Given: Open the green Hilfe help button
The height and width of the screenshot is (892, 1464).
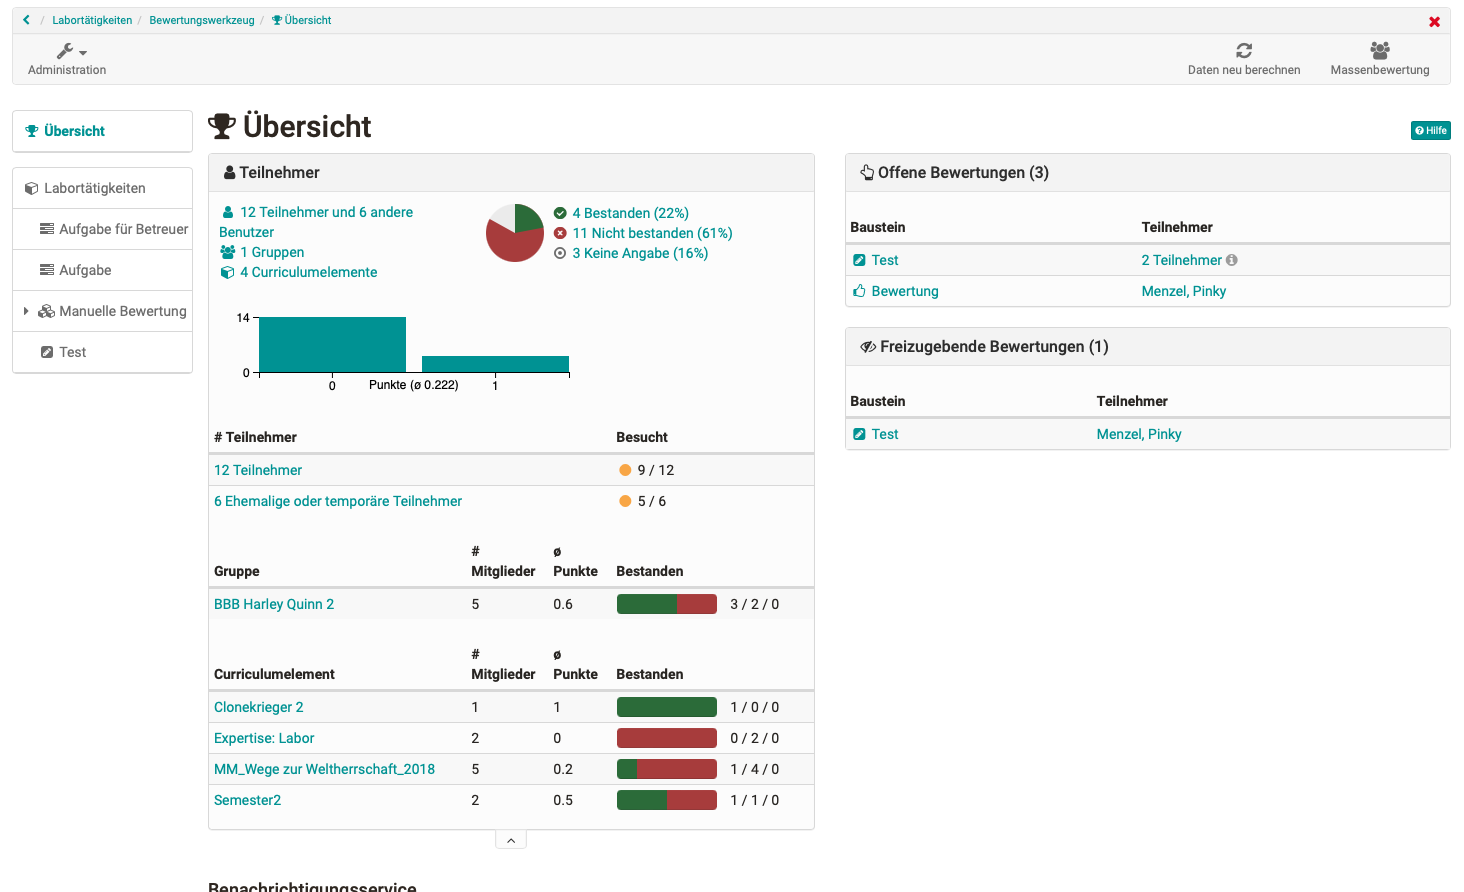Looking at the screenshot, I should click(1430, 131).
